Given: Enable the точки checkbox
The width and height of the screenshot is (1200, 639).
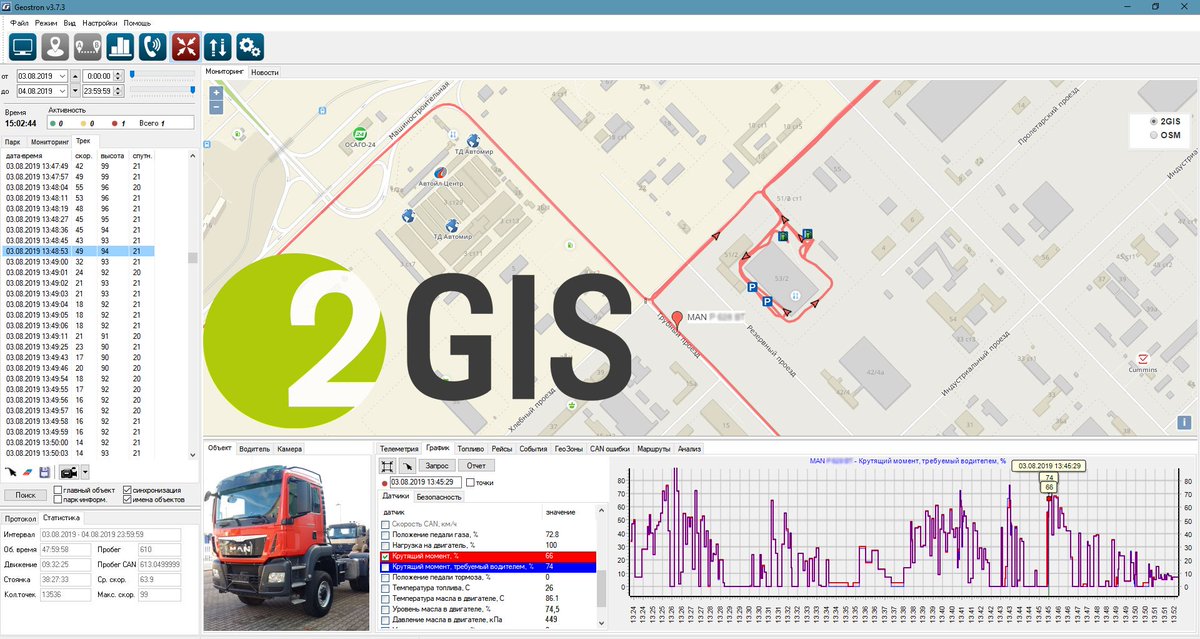Looking at the screenshot, I should [x=471, y=483].
